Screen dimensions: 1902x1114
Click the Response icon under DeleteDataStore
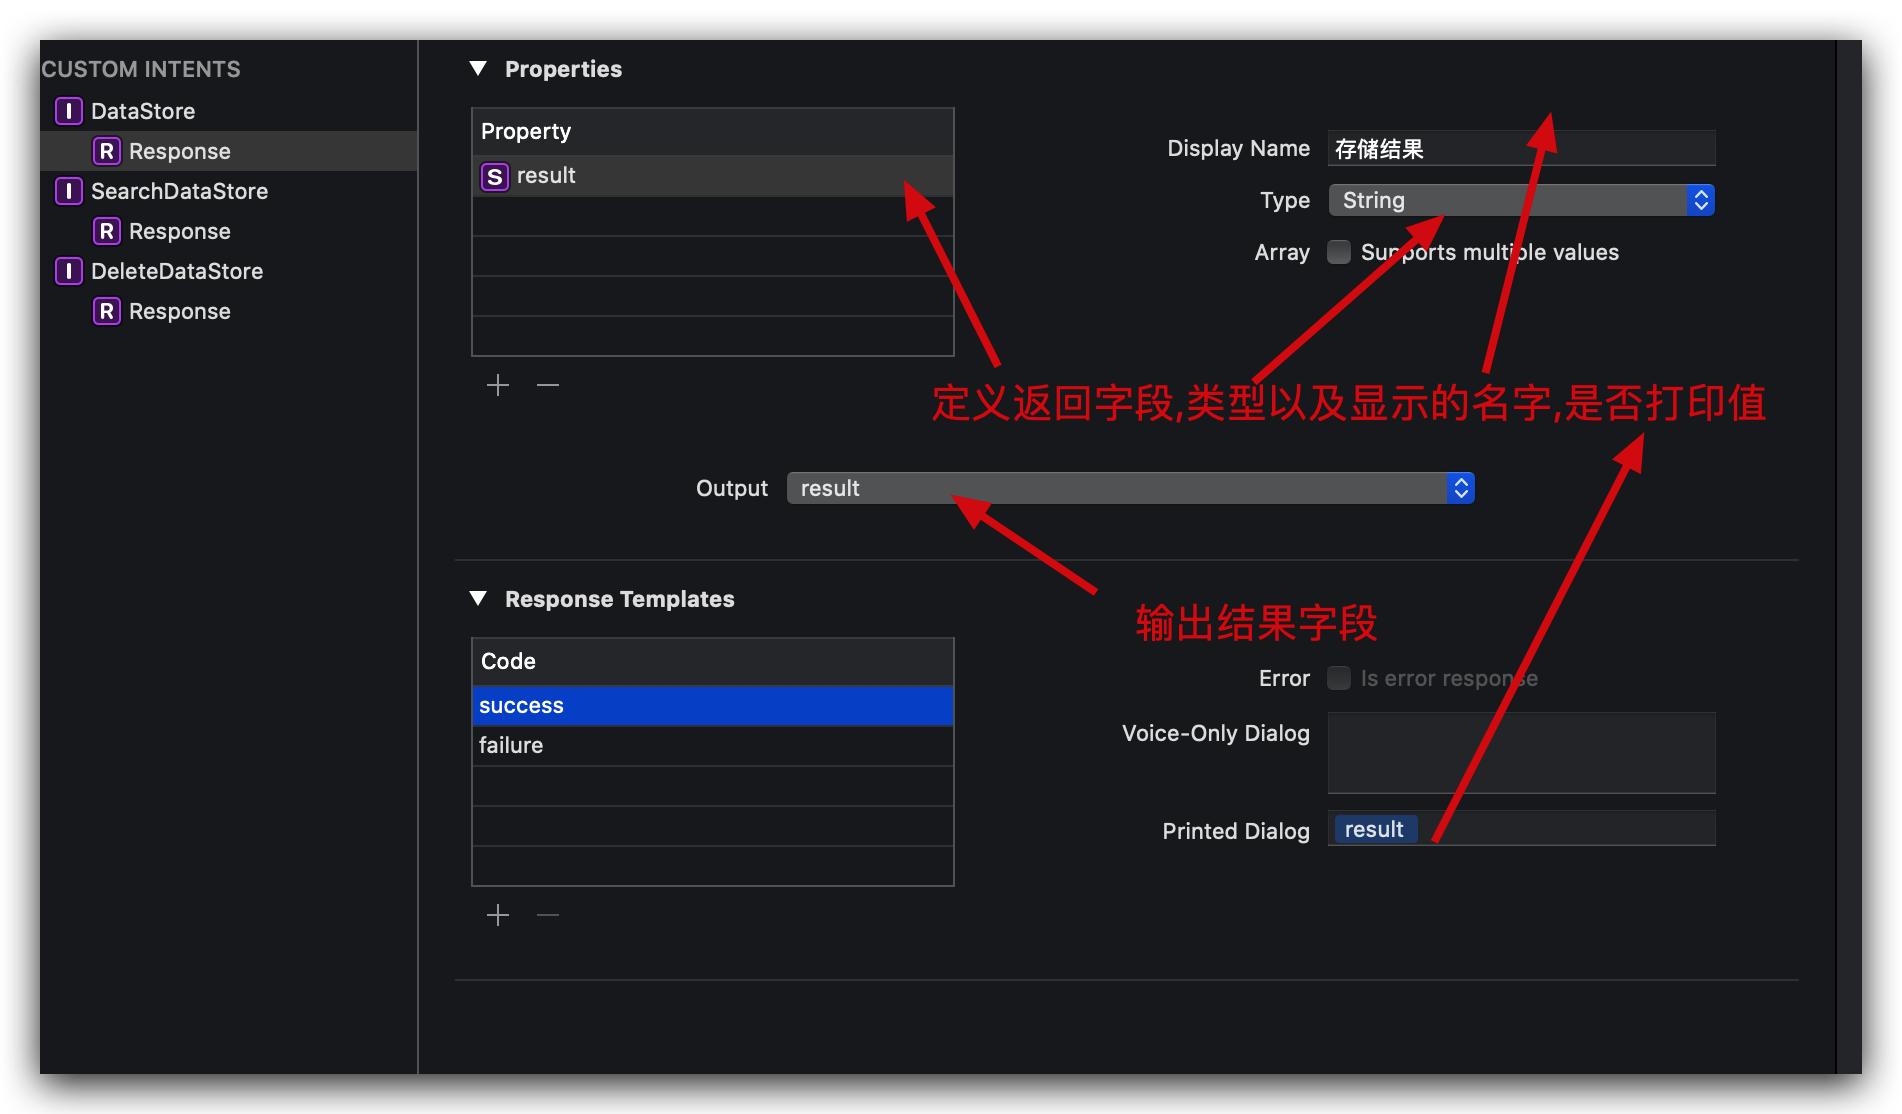point(107,311)
